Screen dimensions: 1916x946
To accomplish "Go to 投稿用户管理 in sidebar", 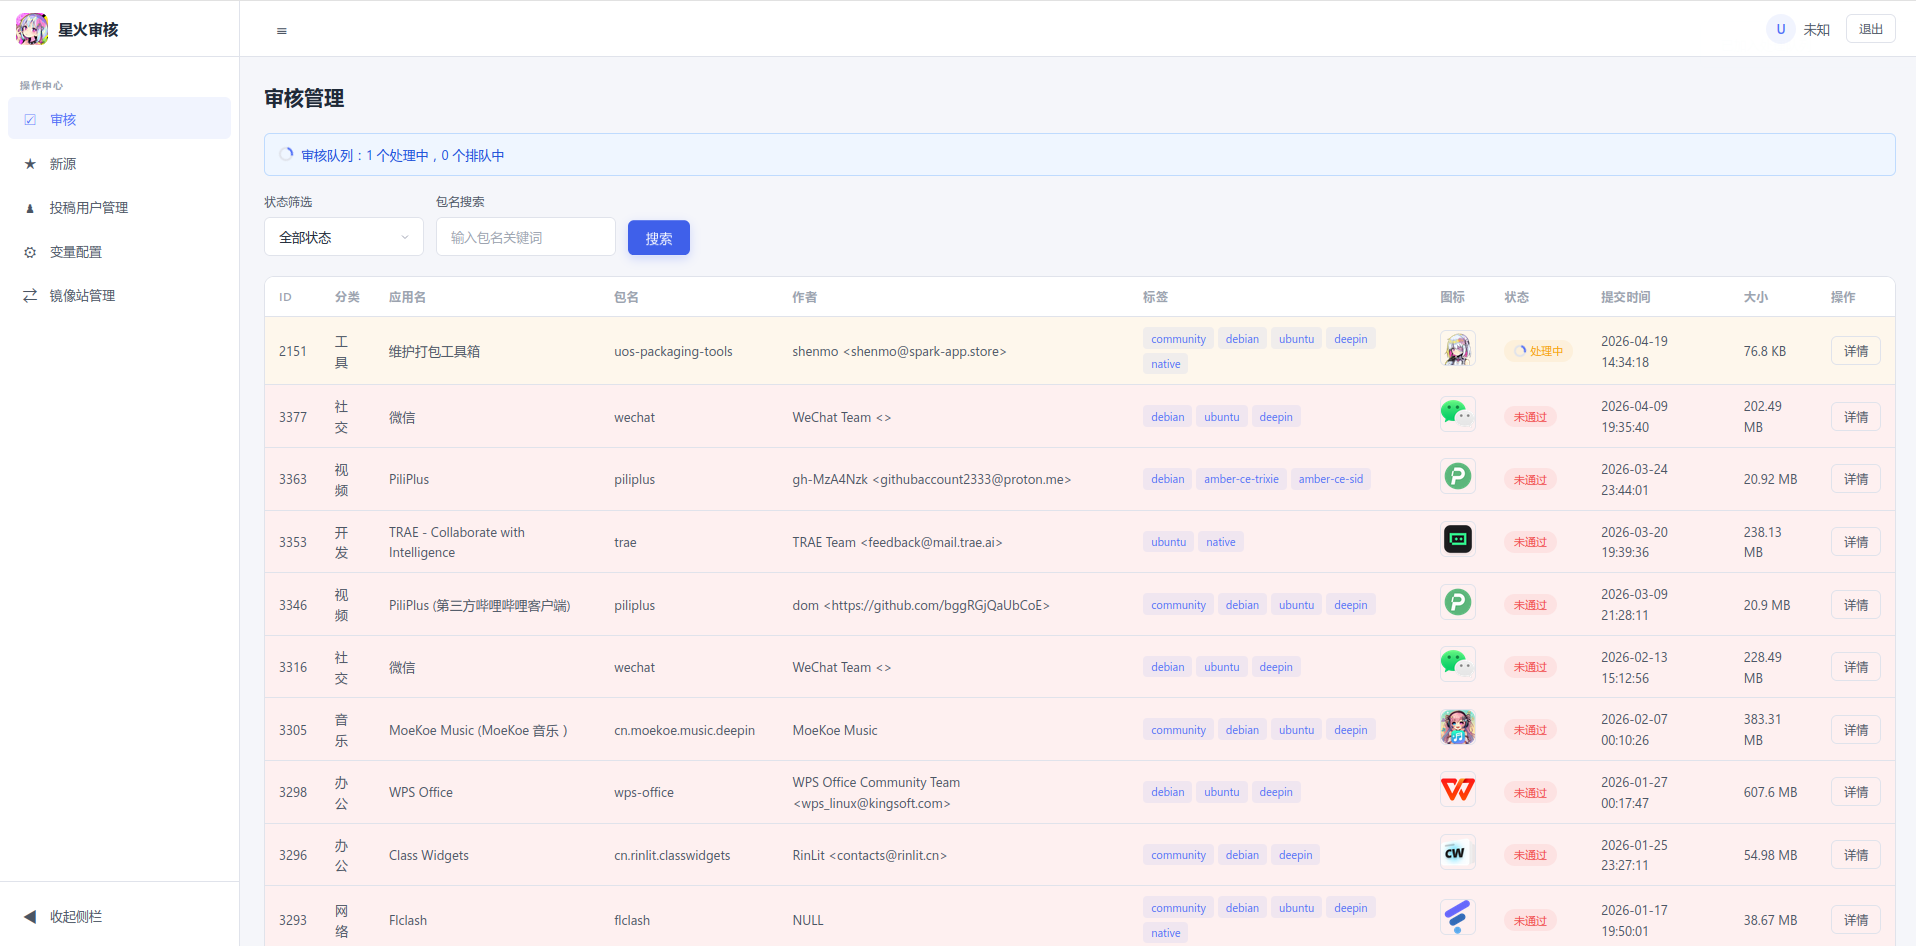I will click(88, 208).
